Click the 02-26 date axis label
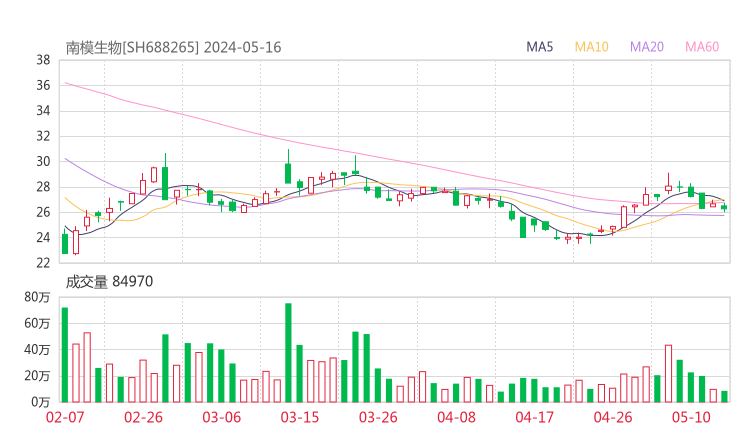740x440 pixels. (x=143, y=417)
